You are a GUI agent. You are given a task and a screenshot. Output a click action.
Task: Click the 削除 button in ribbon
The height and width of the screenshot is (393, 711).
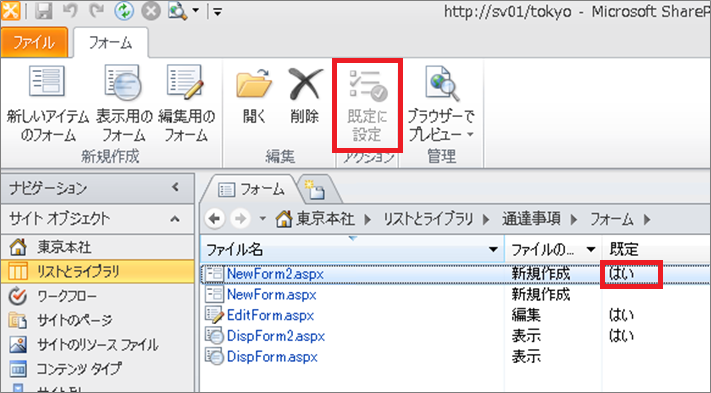pyautogui.click(x=305, y=95)
